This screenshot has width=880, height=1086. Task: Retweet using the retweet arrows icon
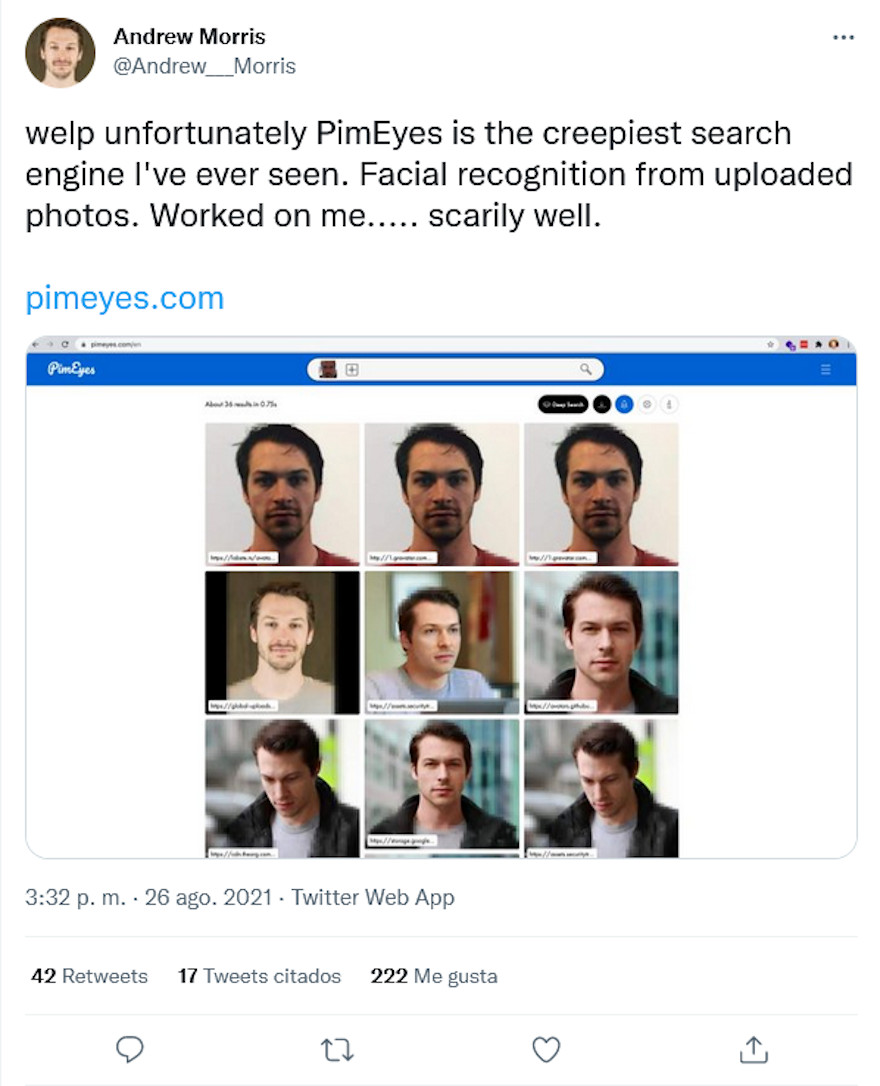[x=337, y=1050]
